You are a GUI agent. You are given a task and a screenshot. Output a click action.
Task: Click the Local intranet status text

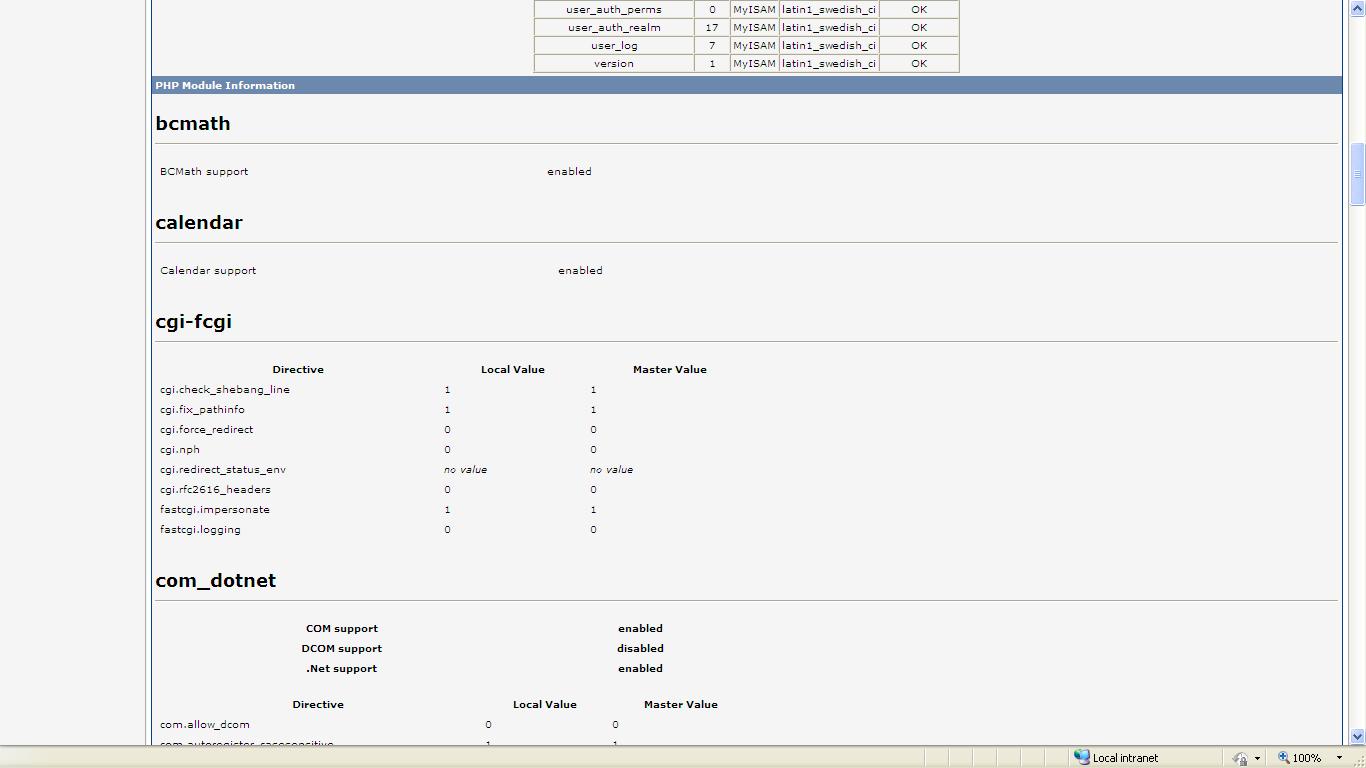pos(1125,758)
